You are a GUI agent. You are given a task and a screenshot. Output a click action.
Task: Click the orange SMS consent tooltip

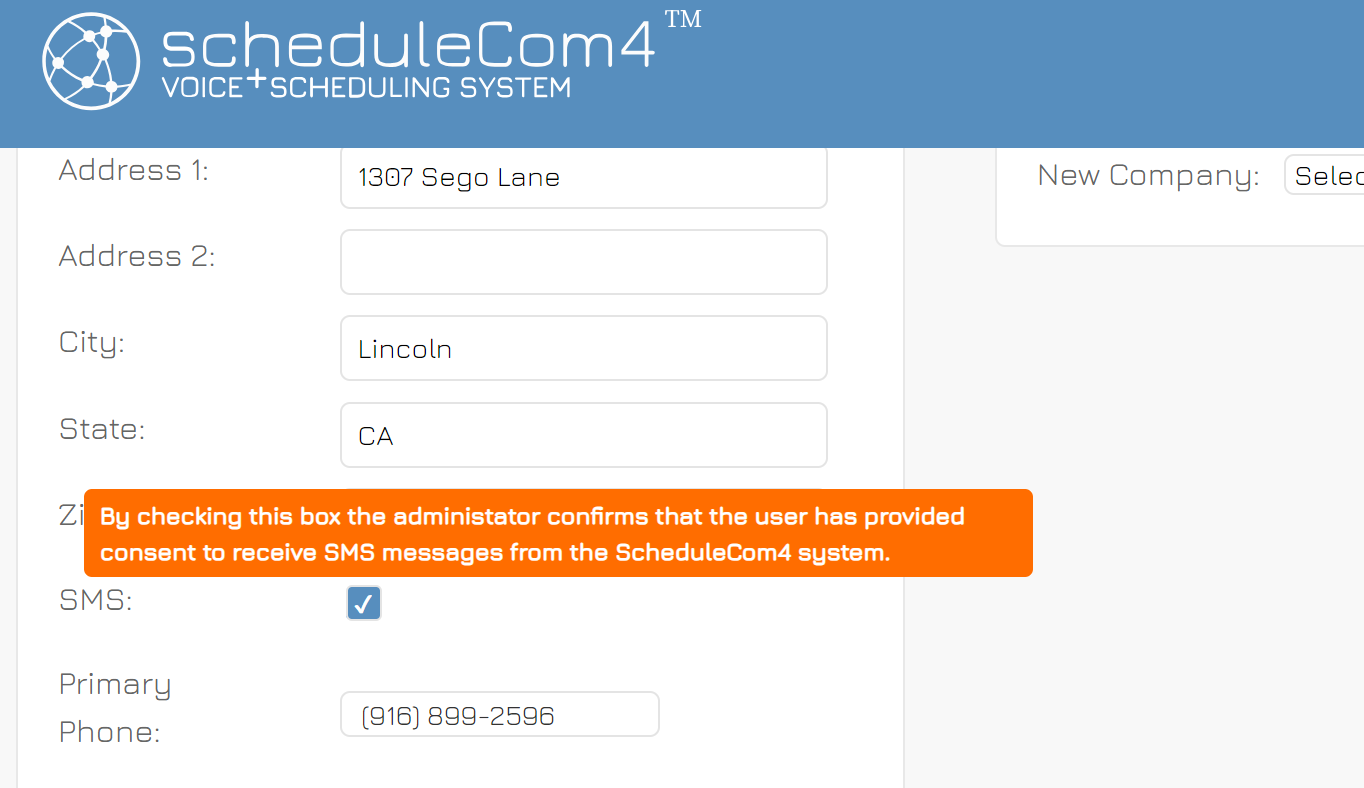tap(558, 533)
